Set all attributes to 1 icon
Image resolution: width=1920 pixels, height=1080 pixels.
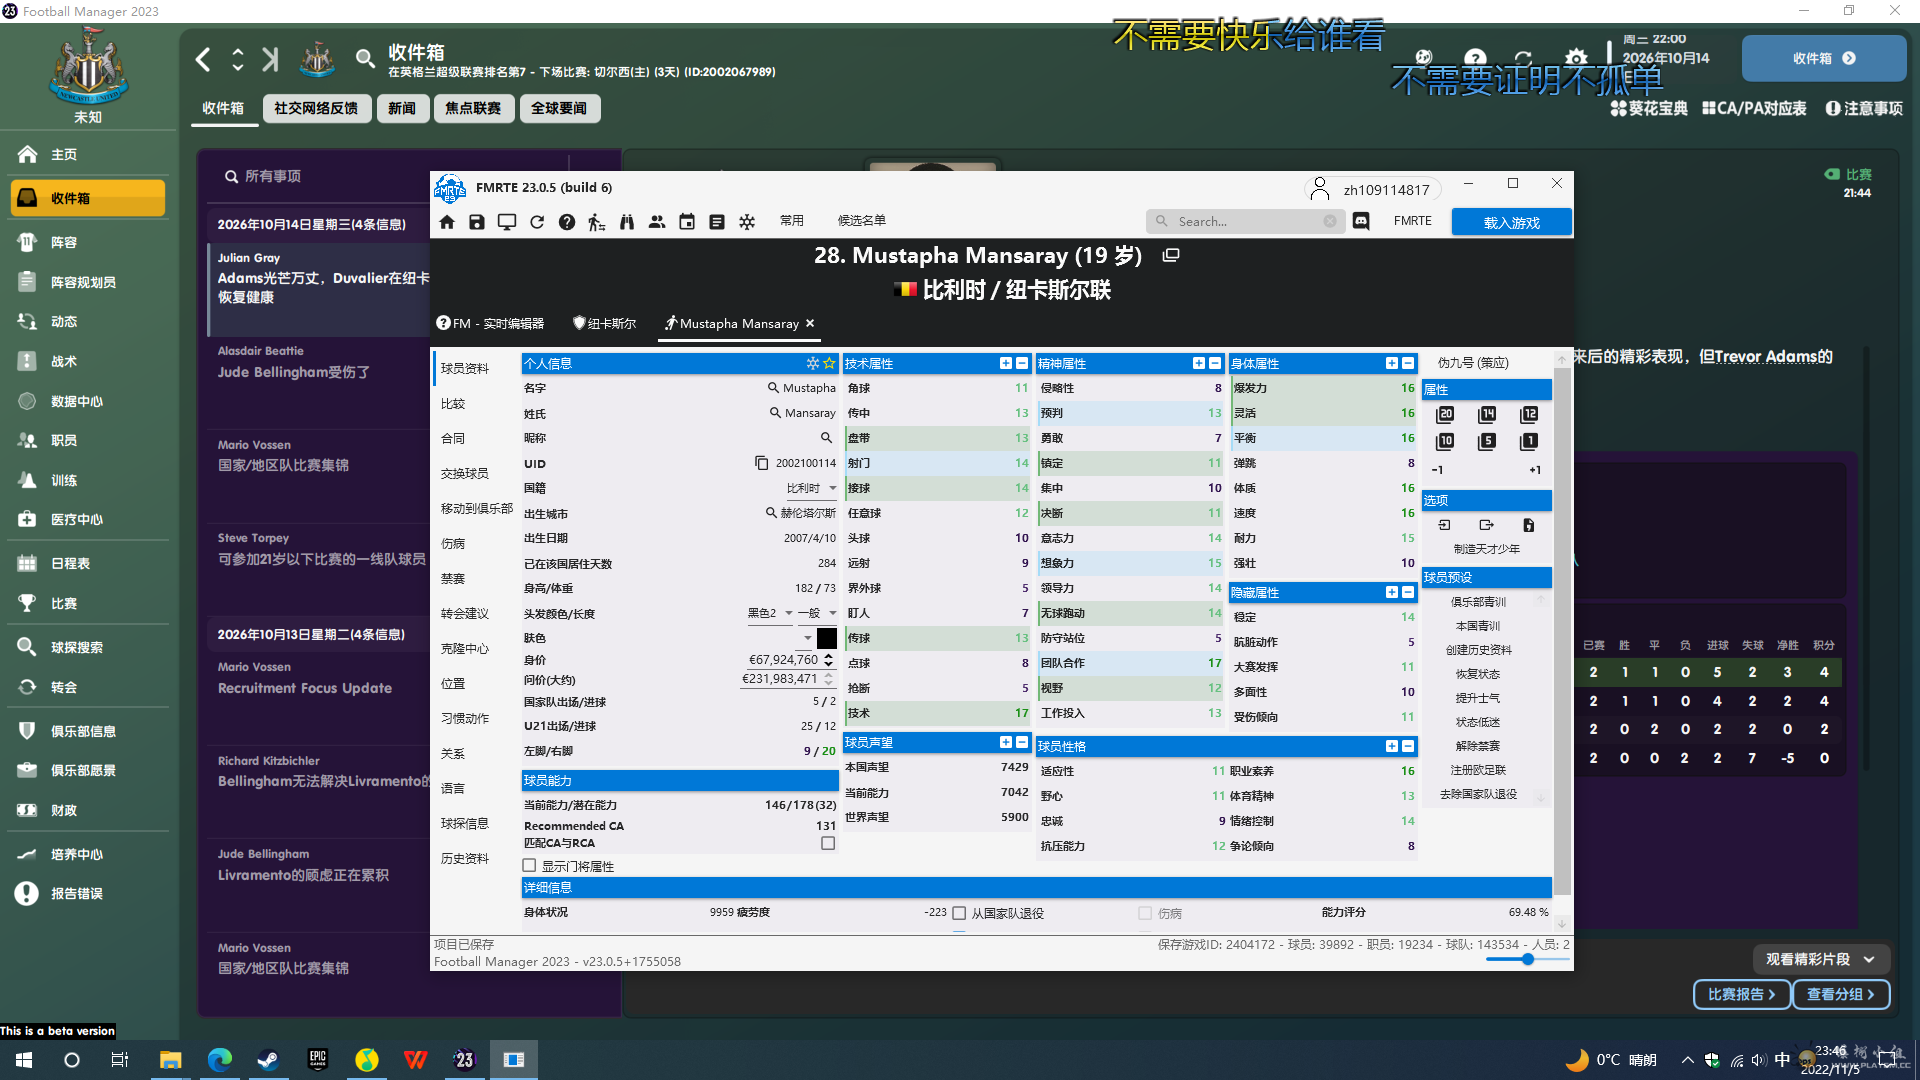(1529, 441)
